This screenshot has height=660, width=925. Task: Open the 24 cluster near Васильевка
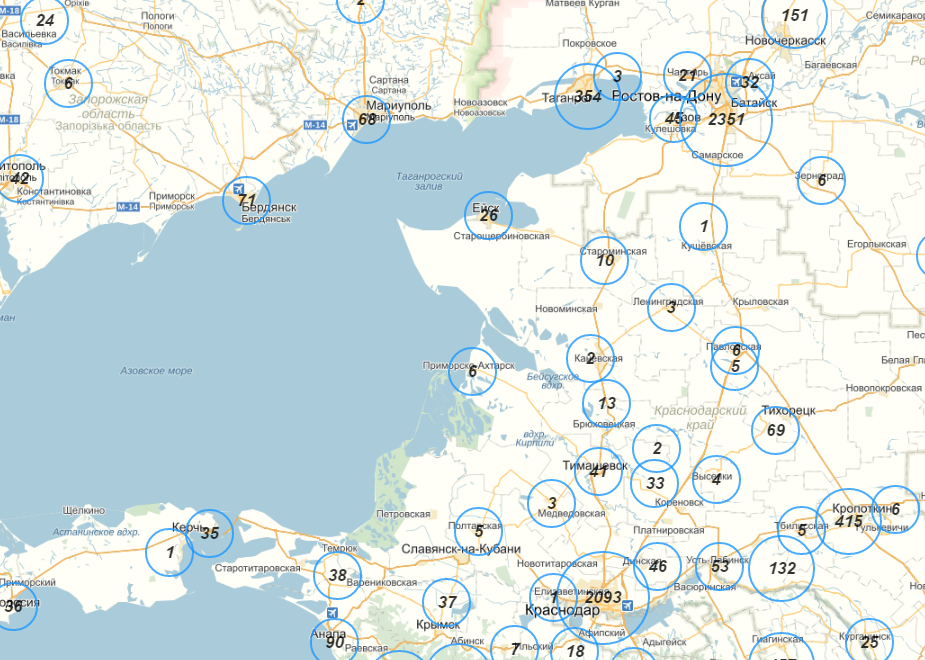click(x=45, y=21)
